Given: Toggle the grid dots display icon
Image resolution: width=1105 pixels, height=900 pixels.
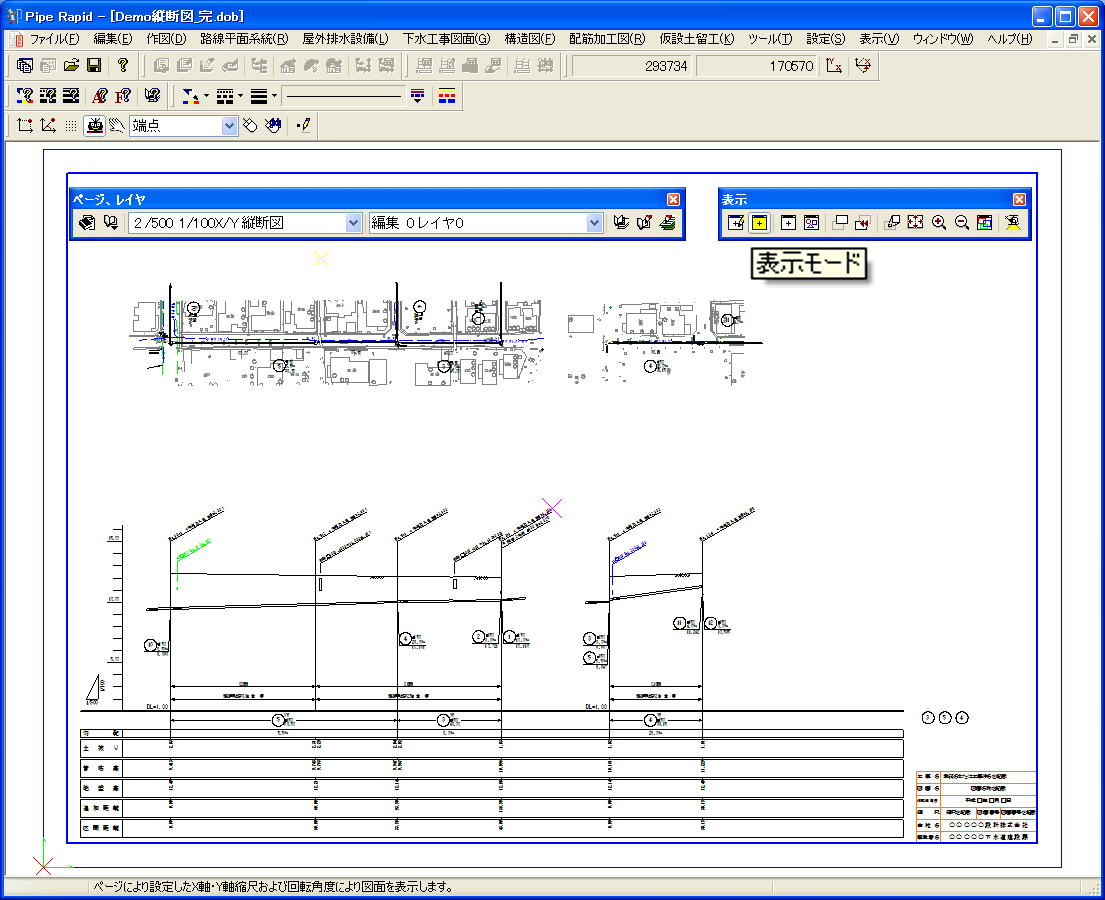Looking at the screenshot, I should pyautogui.click(x=71, y=126).
